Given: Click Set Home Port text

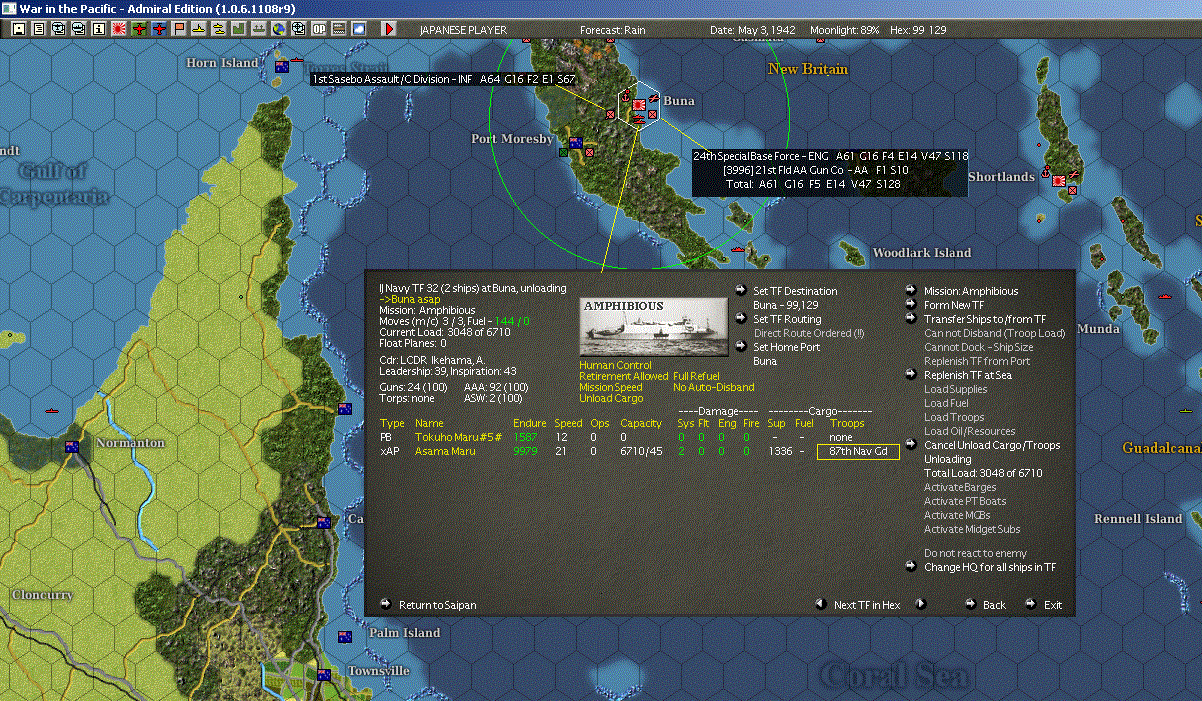Looking at the screenshot, I should click(786, 347).
